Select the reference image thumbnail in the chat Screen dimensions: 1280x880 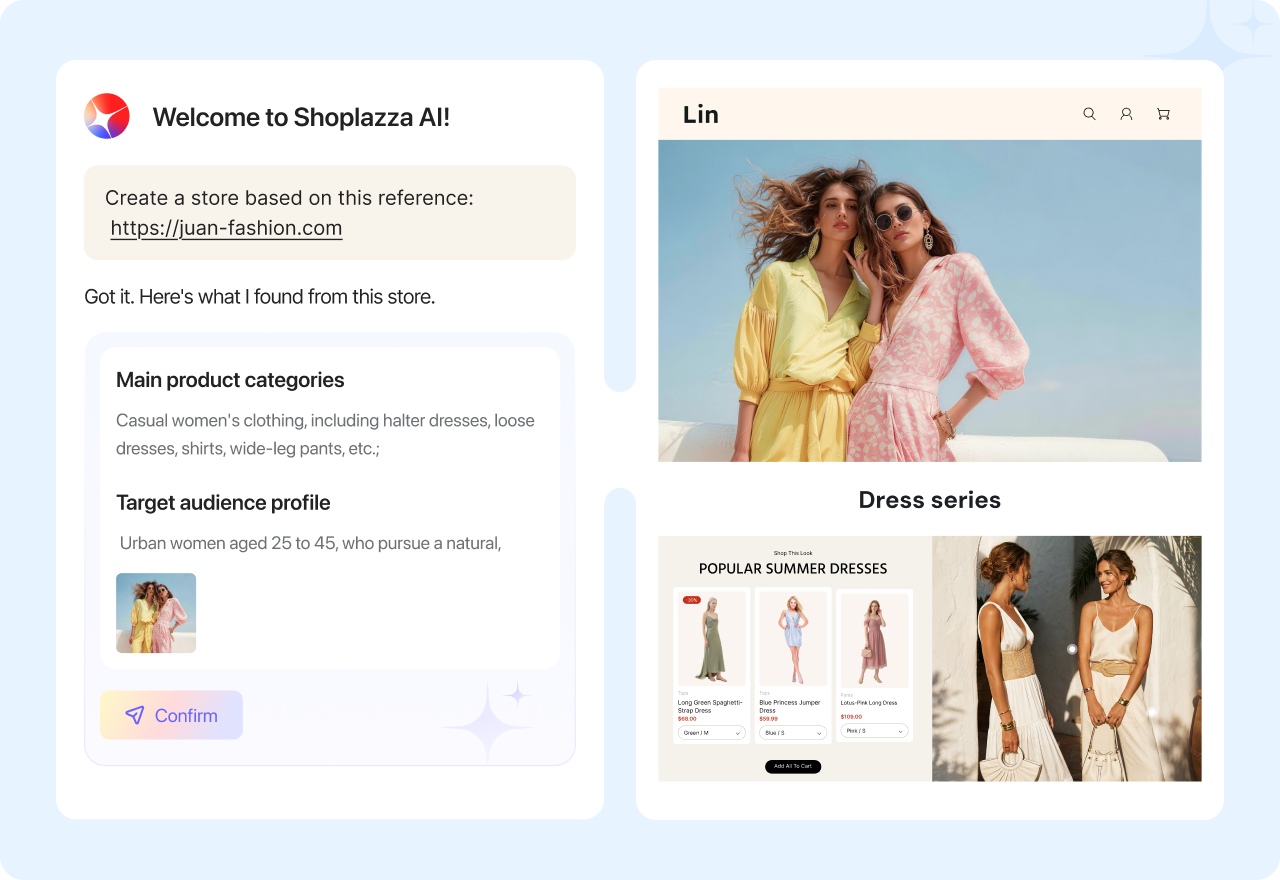[156, 613]
